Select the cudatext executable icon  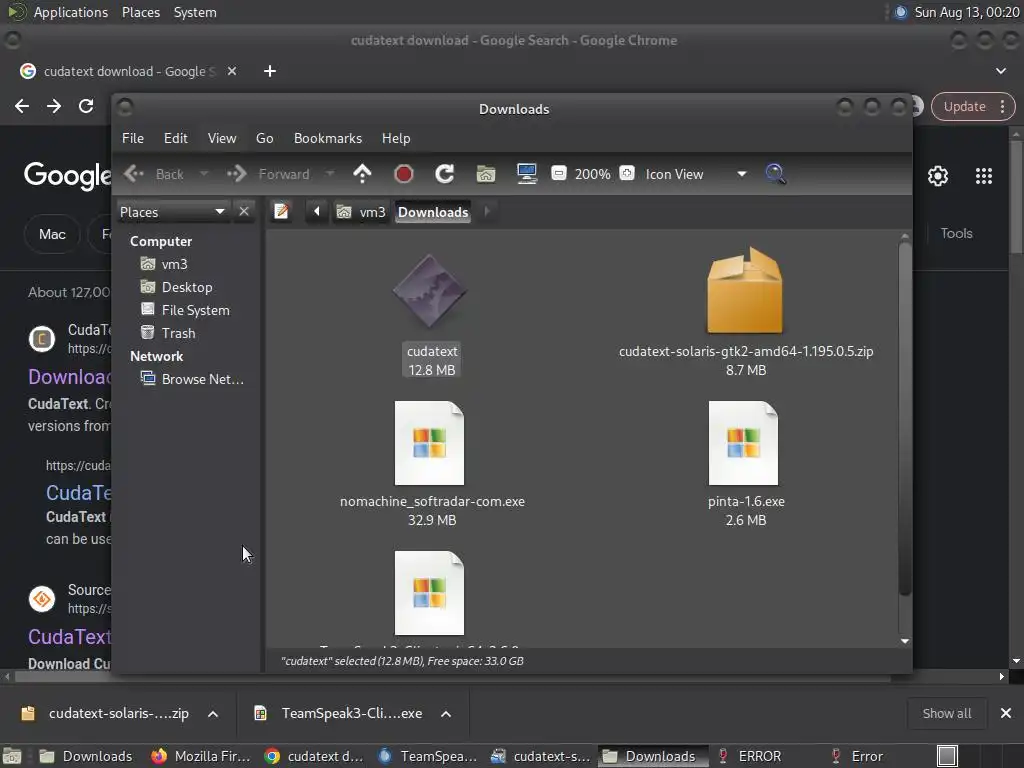(x=430, y=291)
